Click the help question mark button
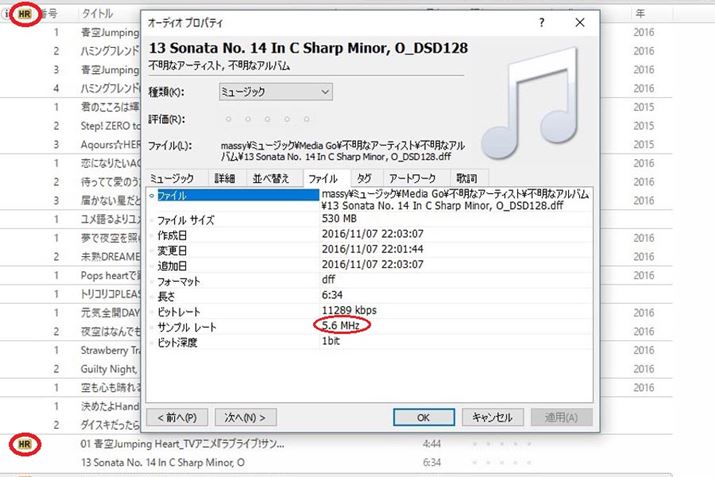The height and width of the screenshot is (477, 715). [x=541, y=22]
